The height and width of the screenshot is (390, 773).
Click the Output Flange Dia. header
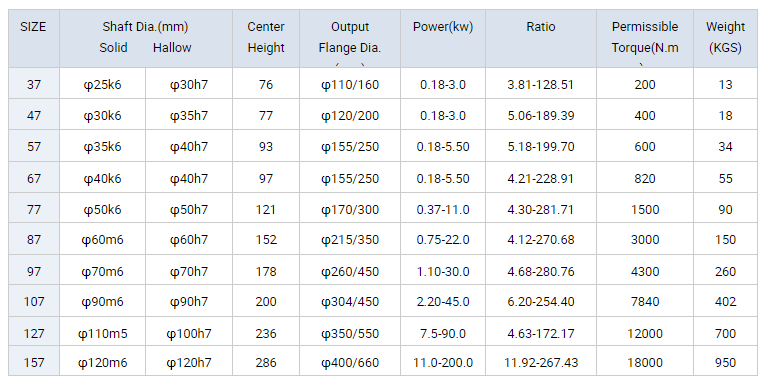(350, 38)
